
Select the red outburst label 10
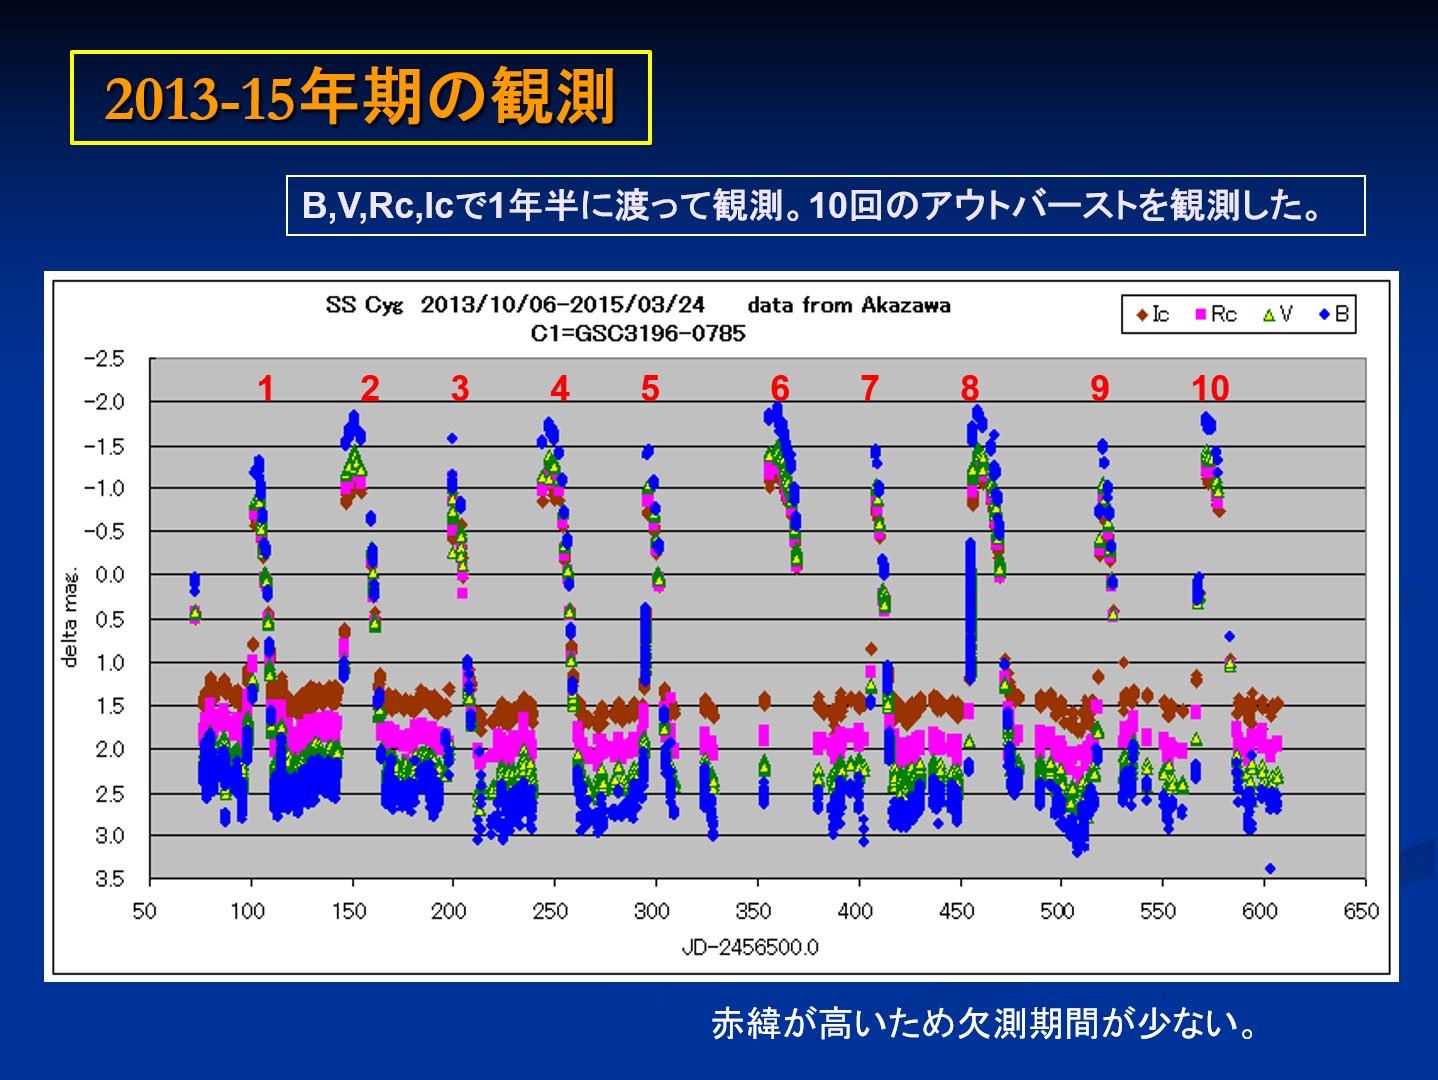click(1210, 388)
